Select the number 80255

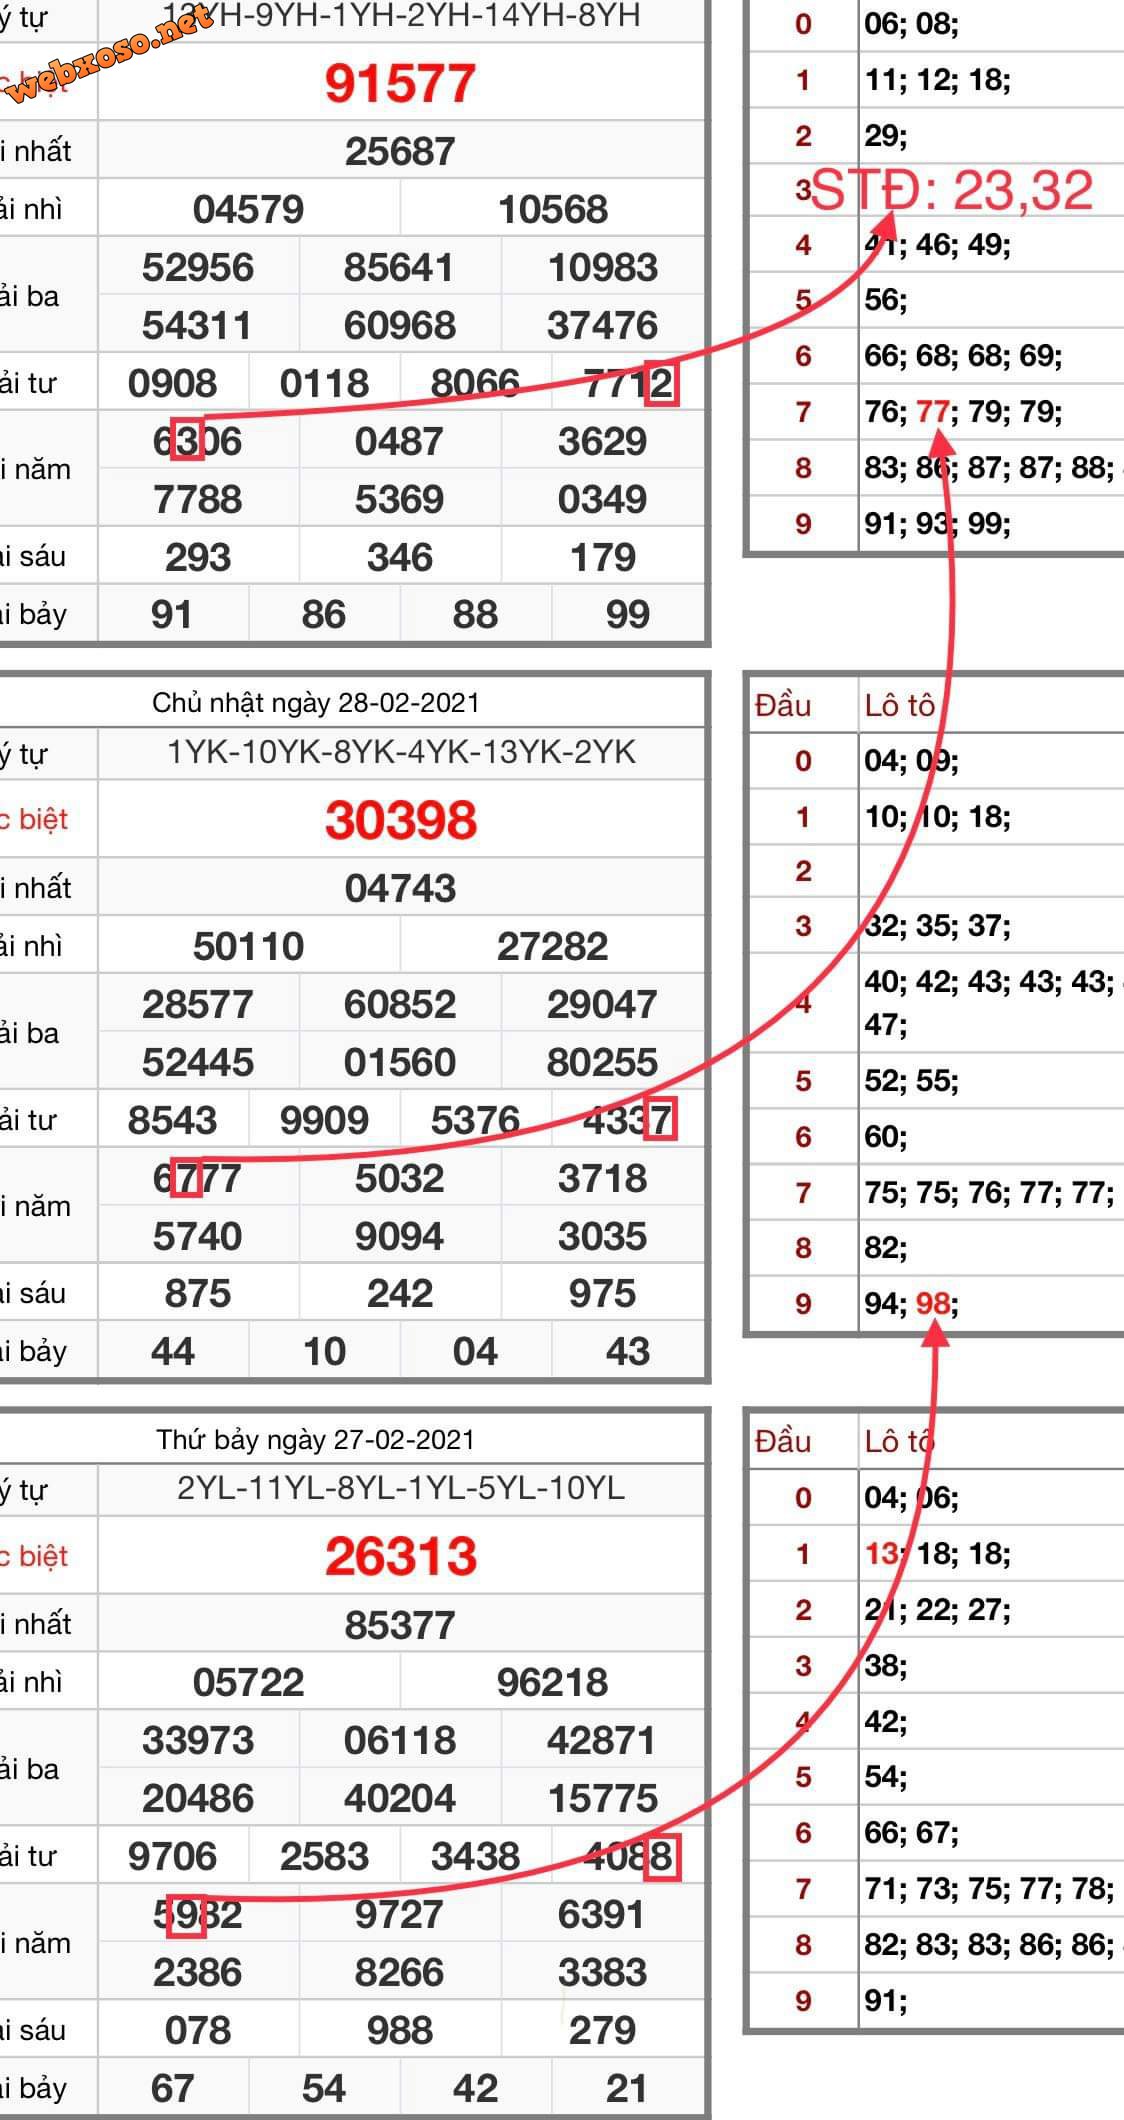pos(603,1063)
